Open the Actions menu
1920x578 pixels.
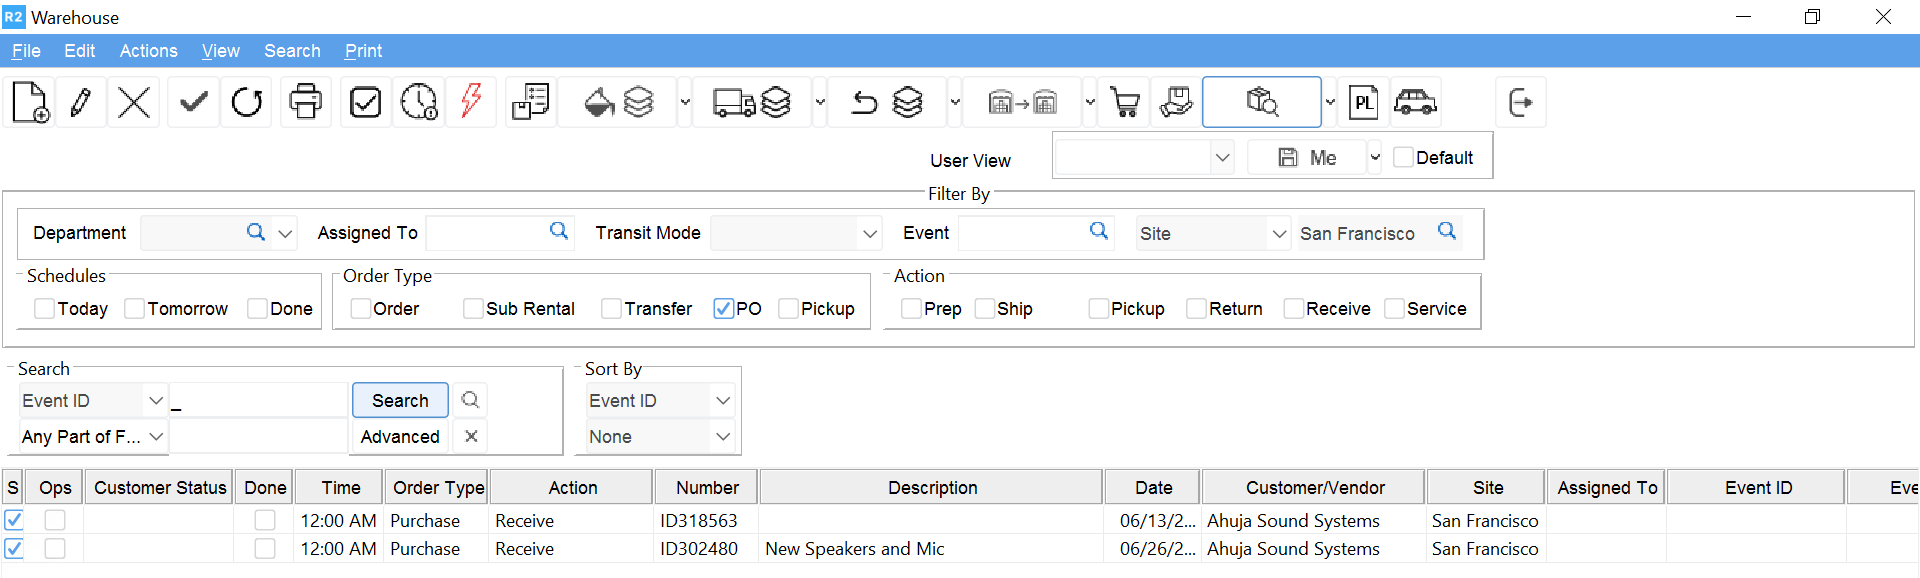click(148, 51)
